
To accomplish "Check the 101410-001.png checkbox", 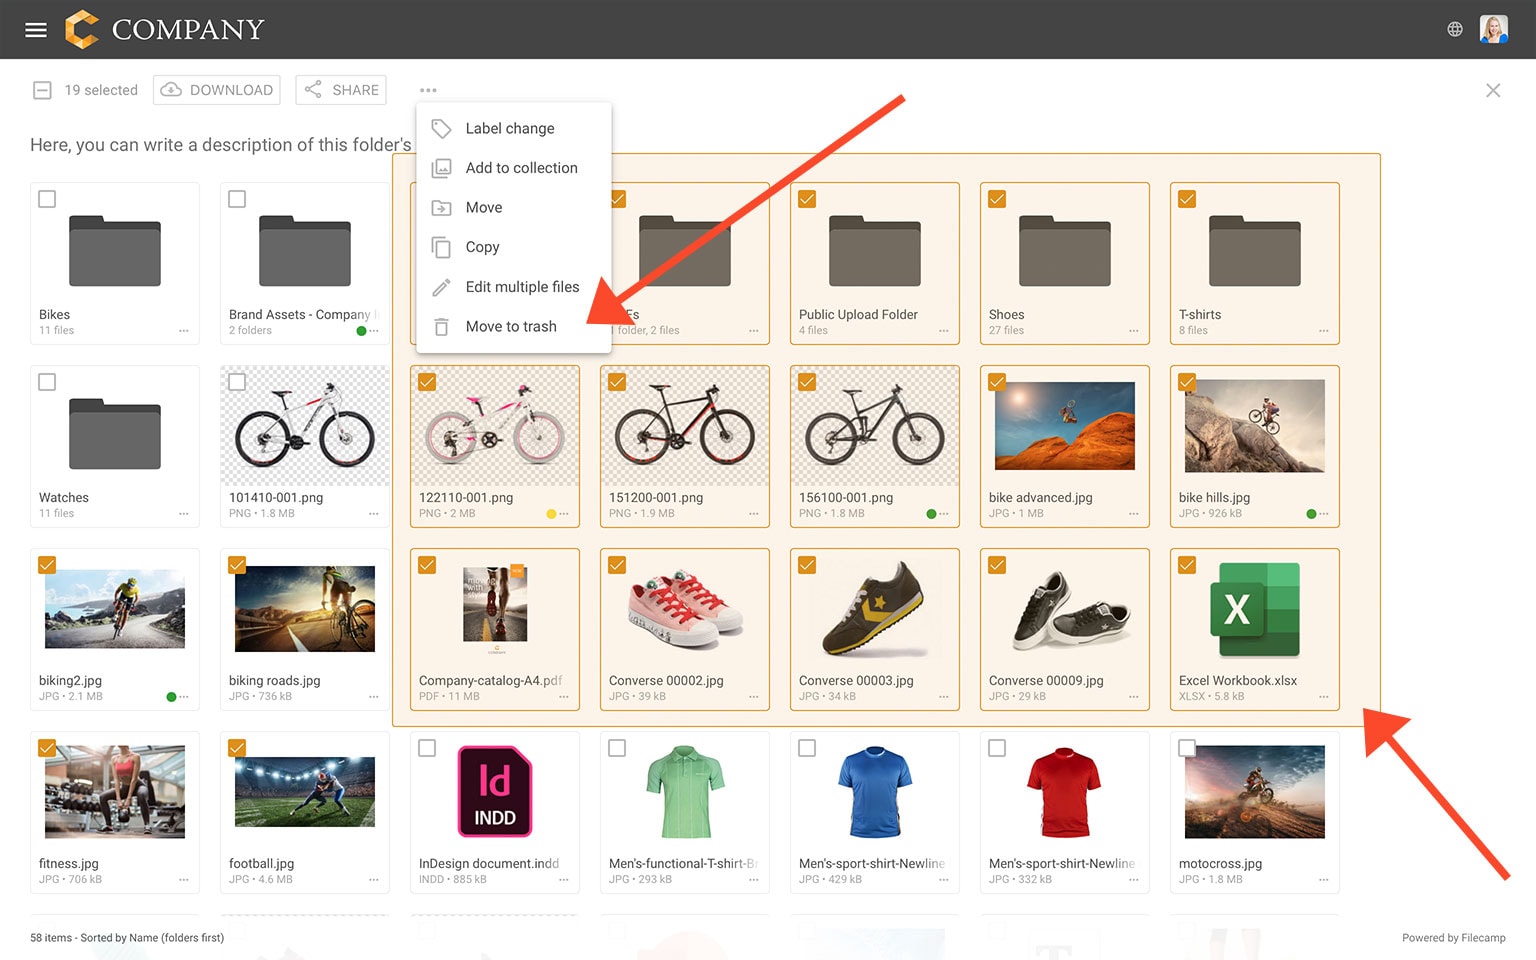I will 237,382.
